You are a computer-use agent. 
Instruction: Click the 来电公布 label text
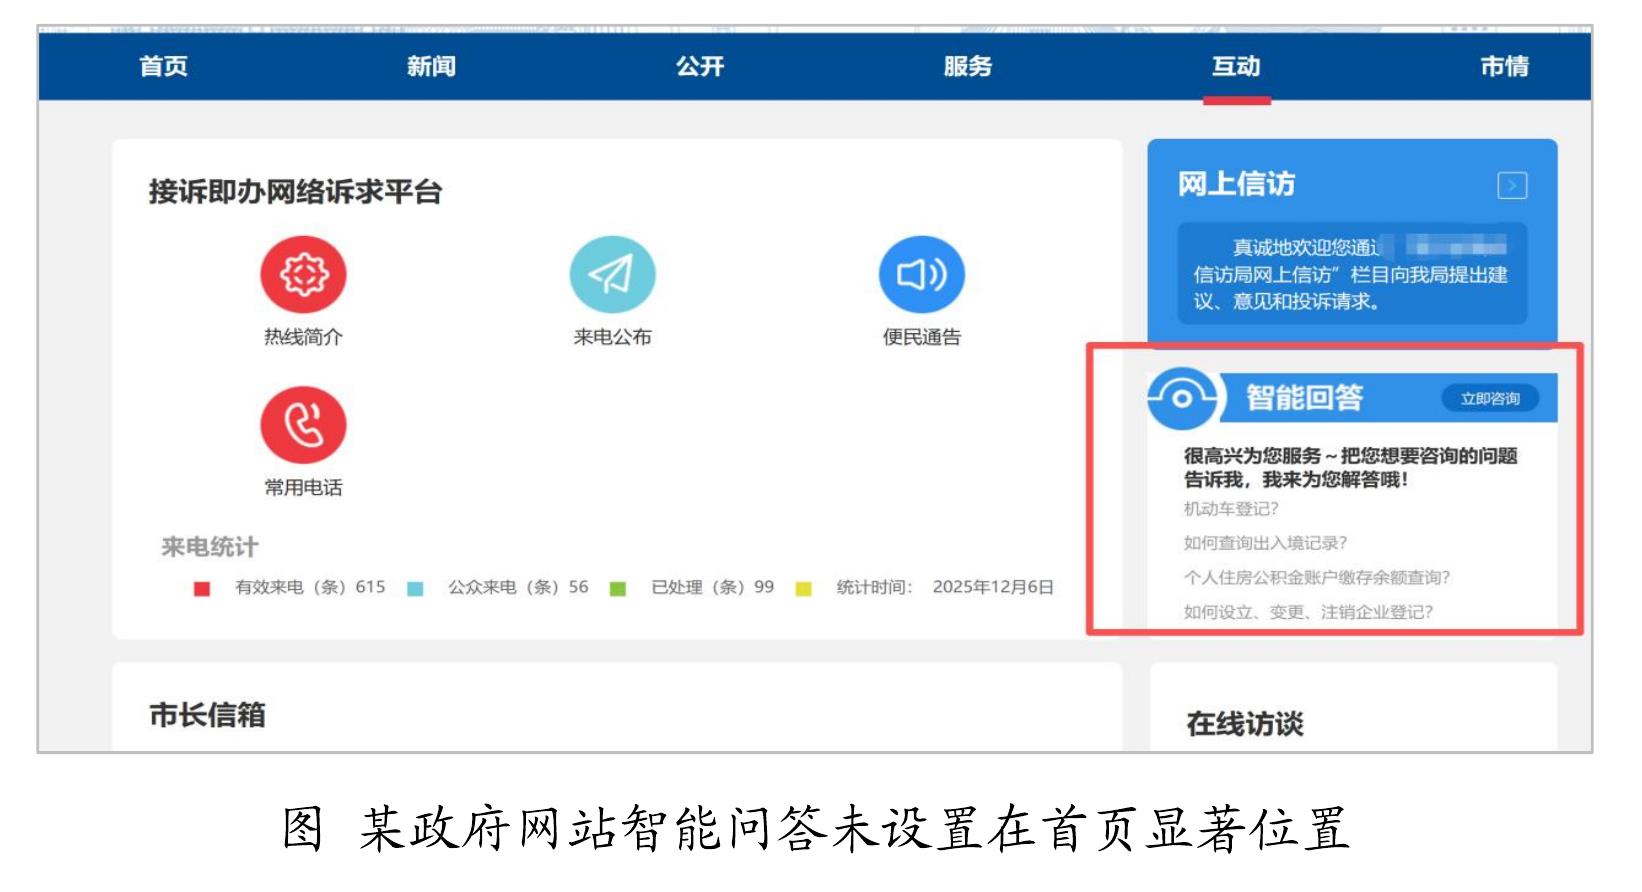[612, 337]
